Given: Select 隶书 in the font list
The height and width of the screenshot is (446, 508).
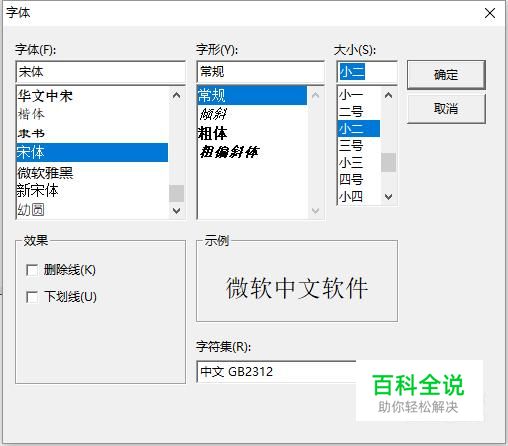Looking at the screenshot, I should (x=92, y=133).
